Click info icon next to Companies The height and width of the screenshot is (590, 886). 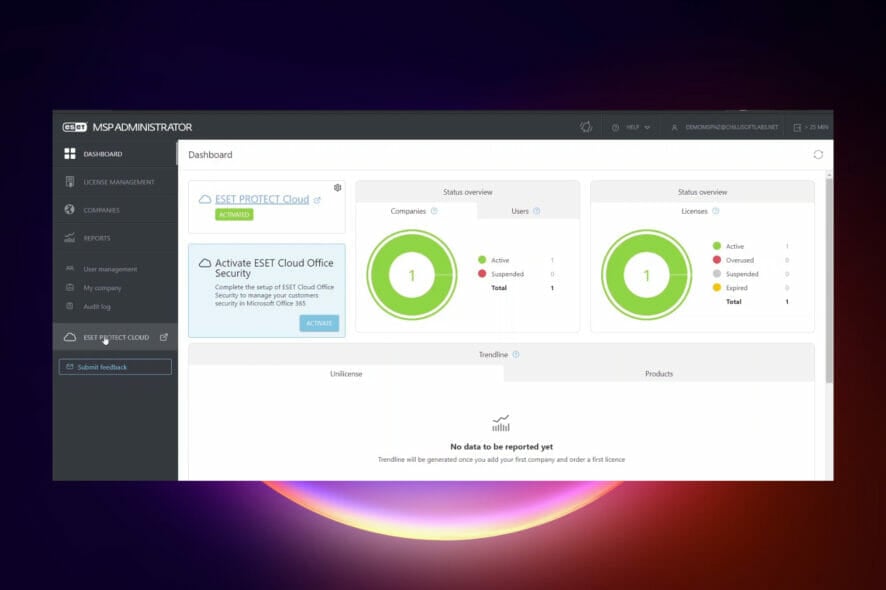434,211
